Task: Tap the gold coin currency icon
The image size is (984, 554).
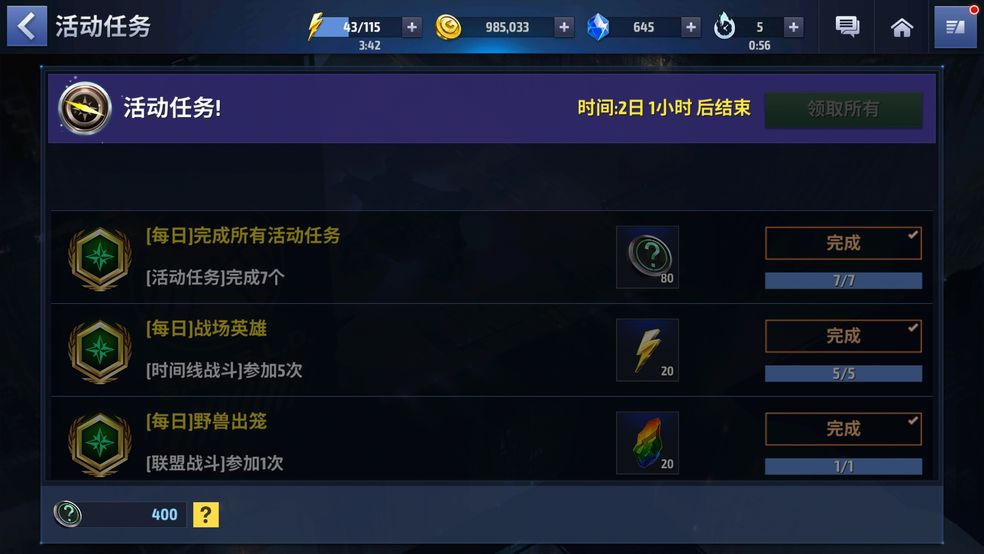Action: [448, 27]
